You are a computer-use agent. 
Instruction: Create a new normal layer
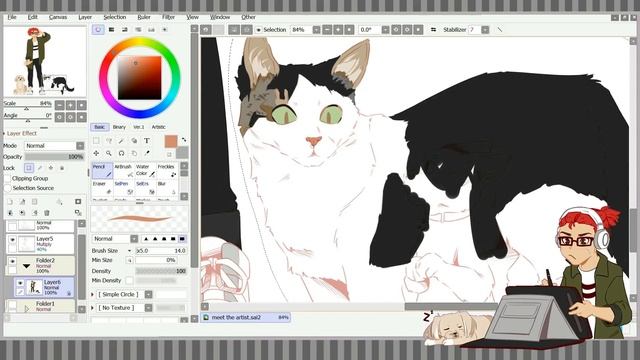11,202
